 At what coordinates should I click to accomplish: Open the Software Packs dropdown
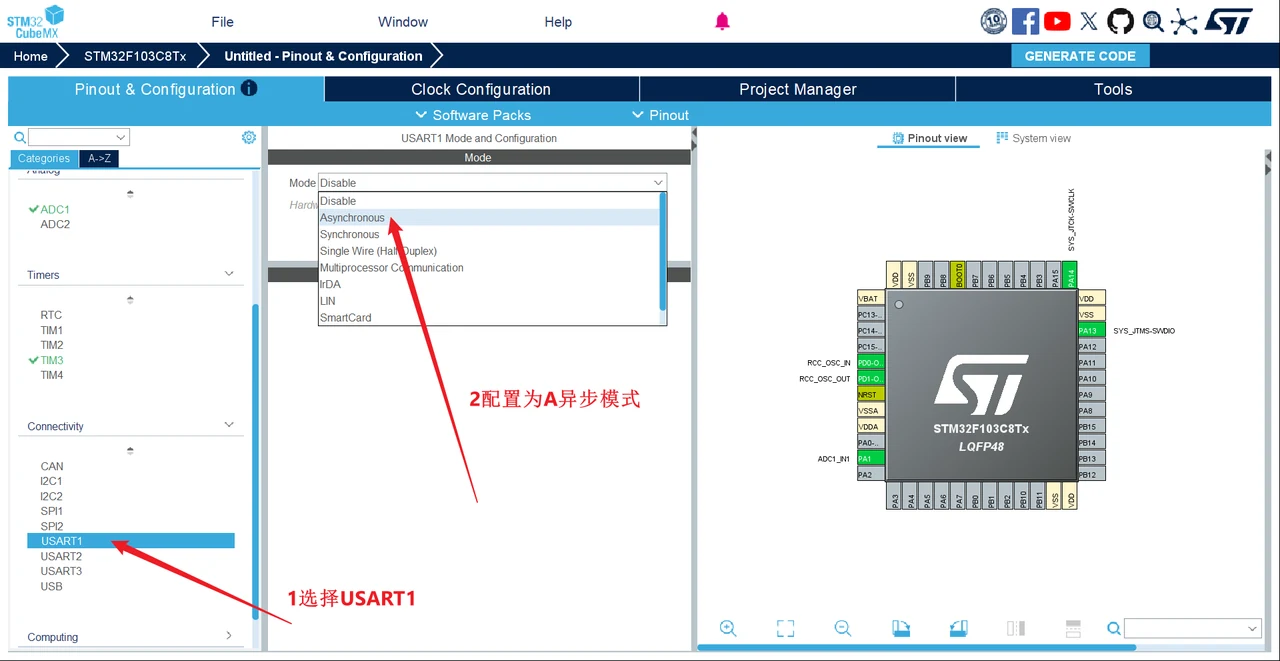point(473,115)
